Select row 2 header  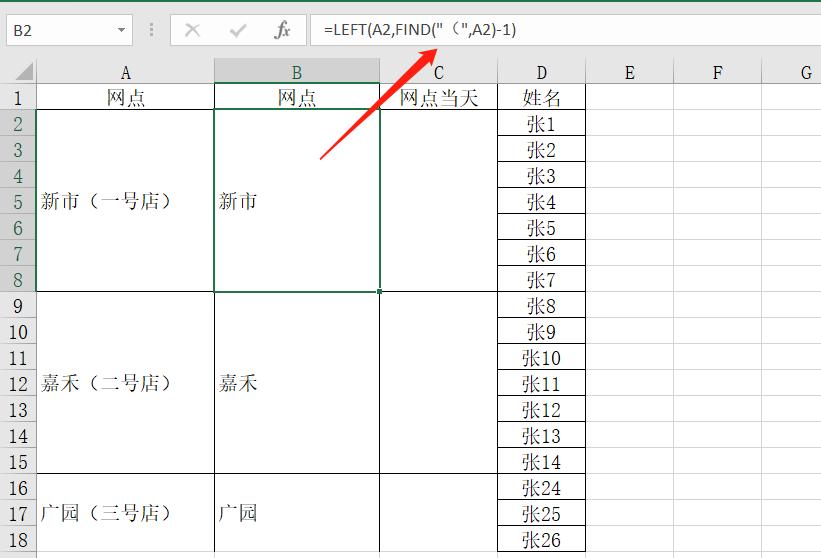point(18,124)
